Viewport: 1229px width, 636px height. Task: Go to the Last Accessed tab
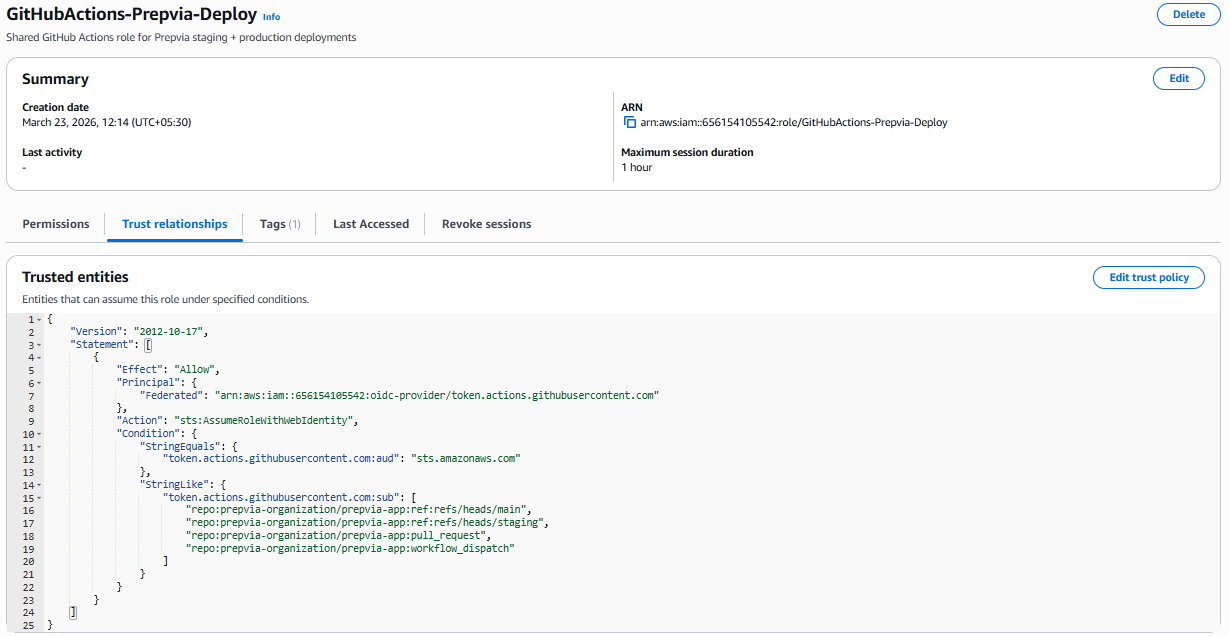pos(371,224)
